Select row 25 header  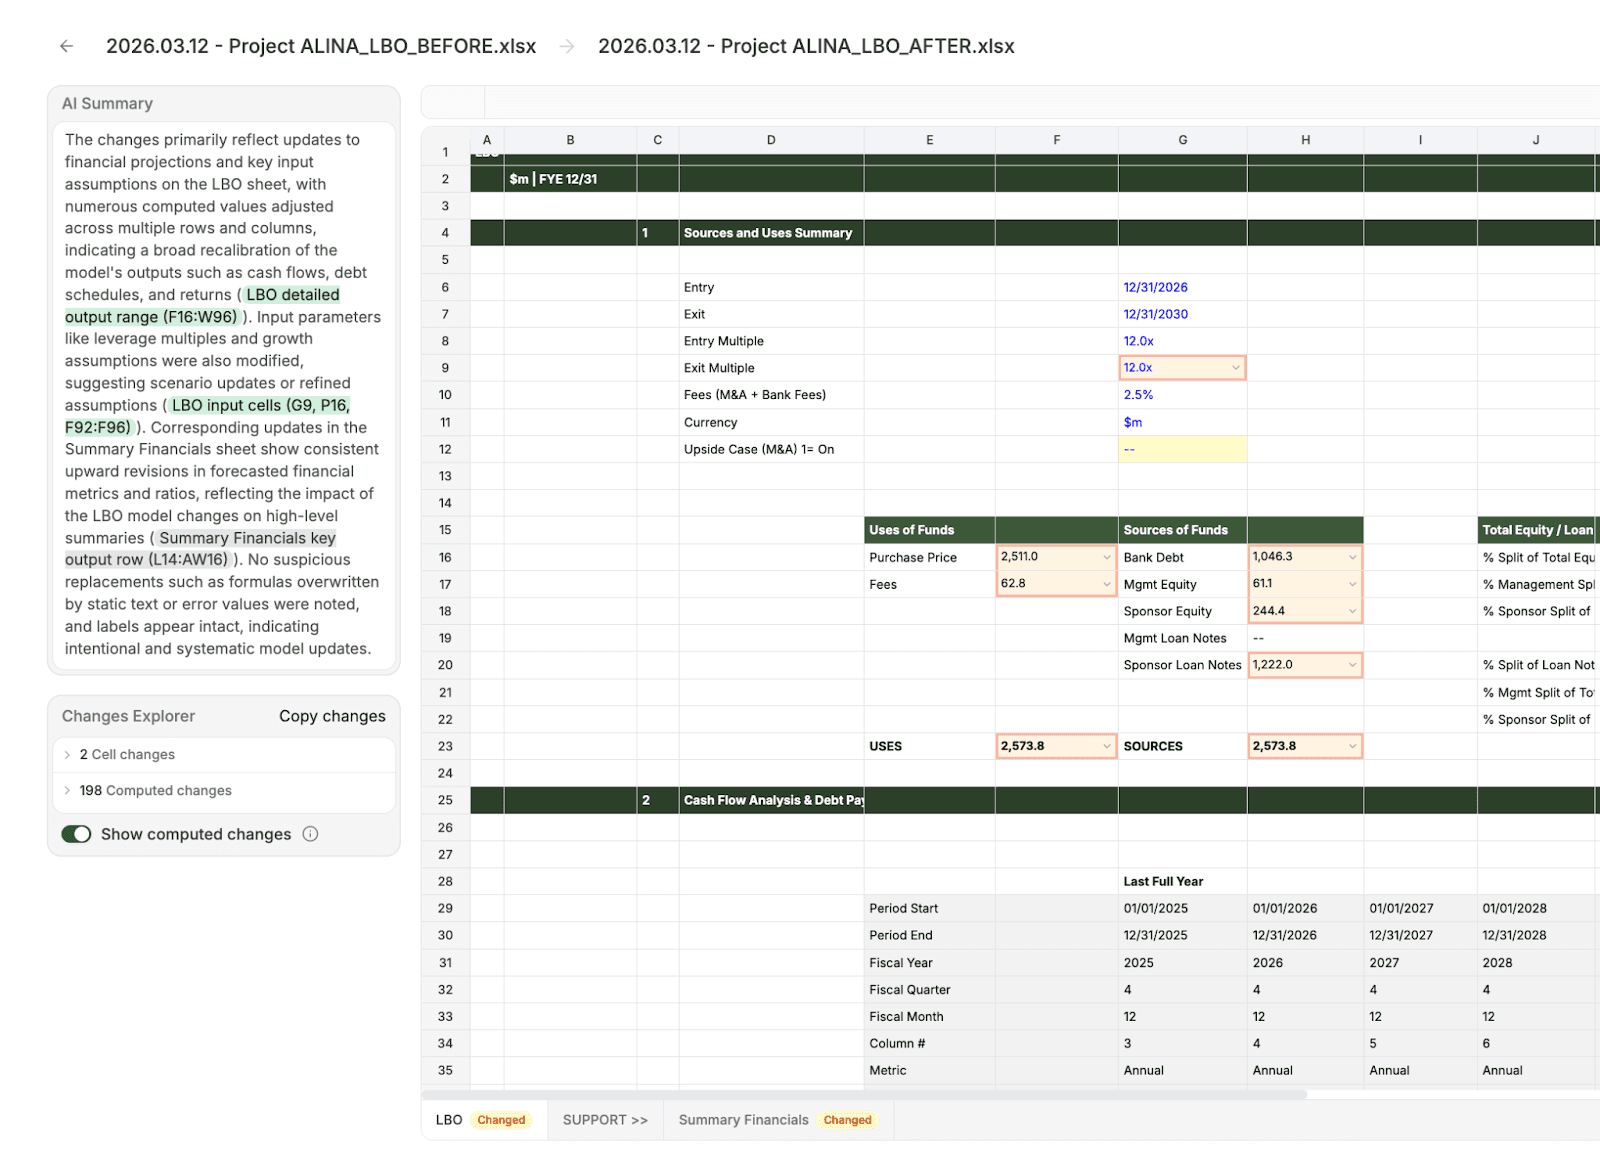(445, 800)
